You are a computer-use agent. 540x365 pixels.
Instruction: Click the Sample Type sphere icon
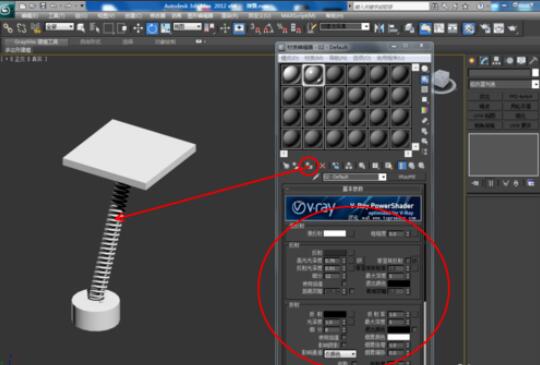point(425,69)
